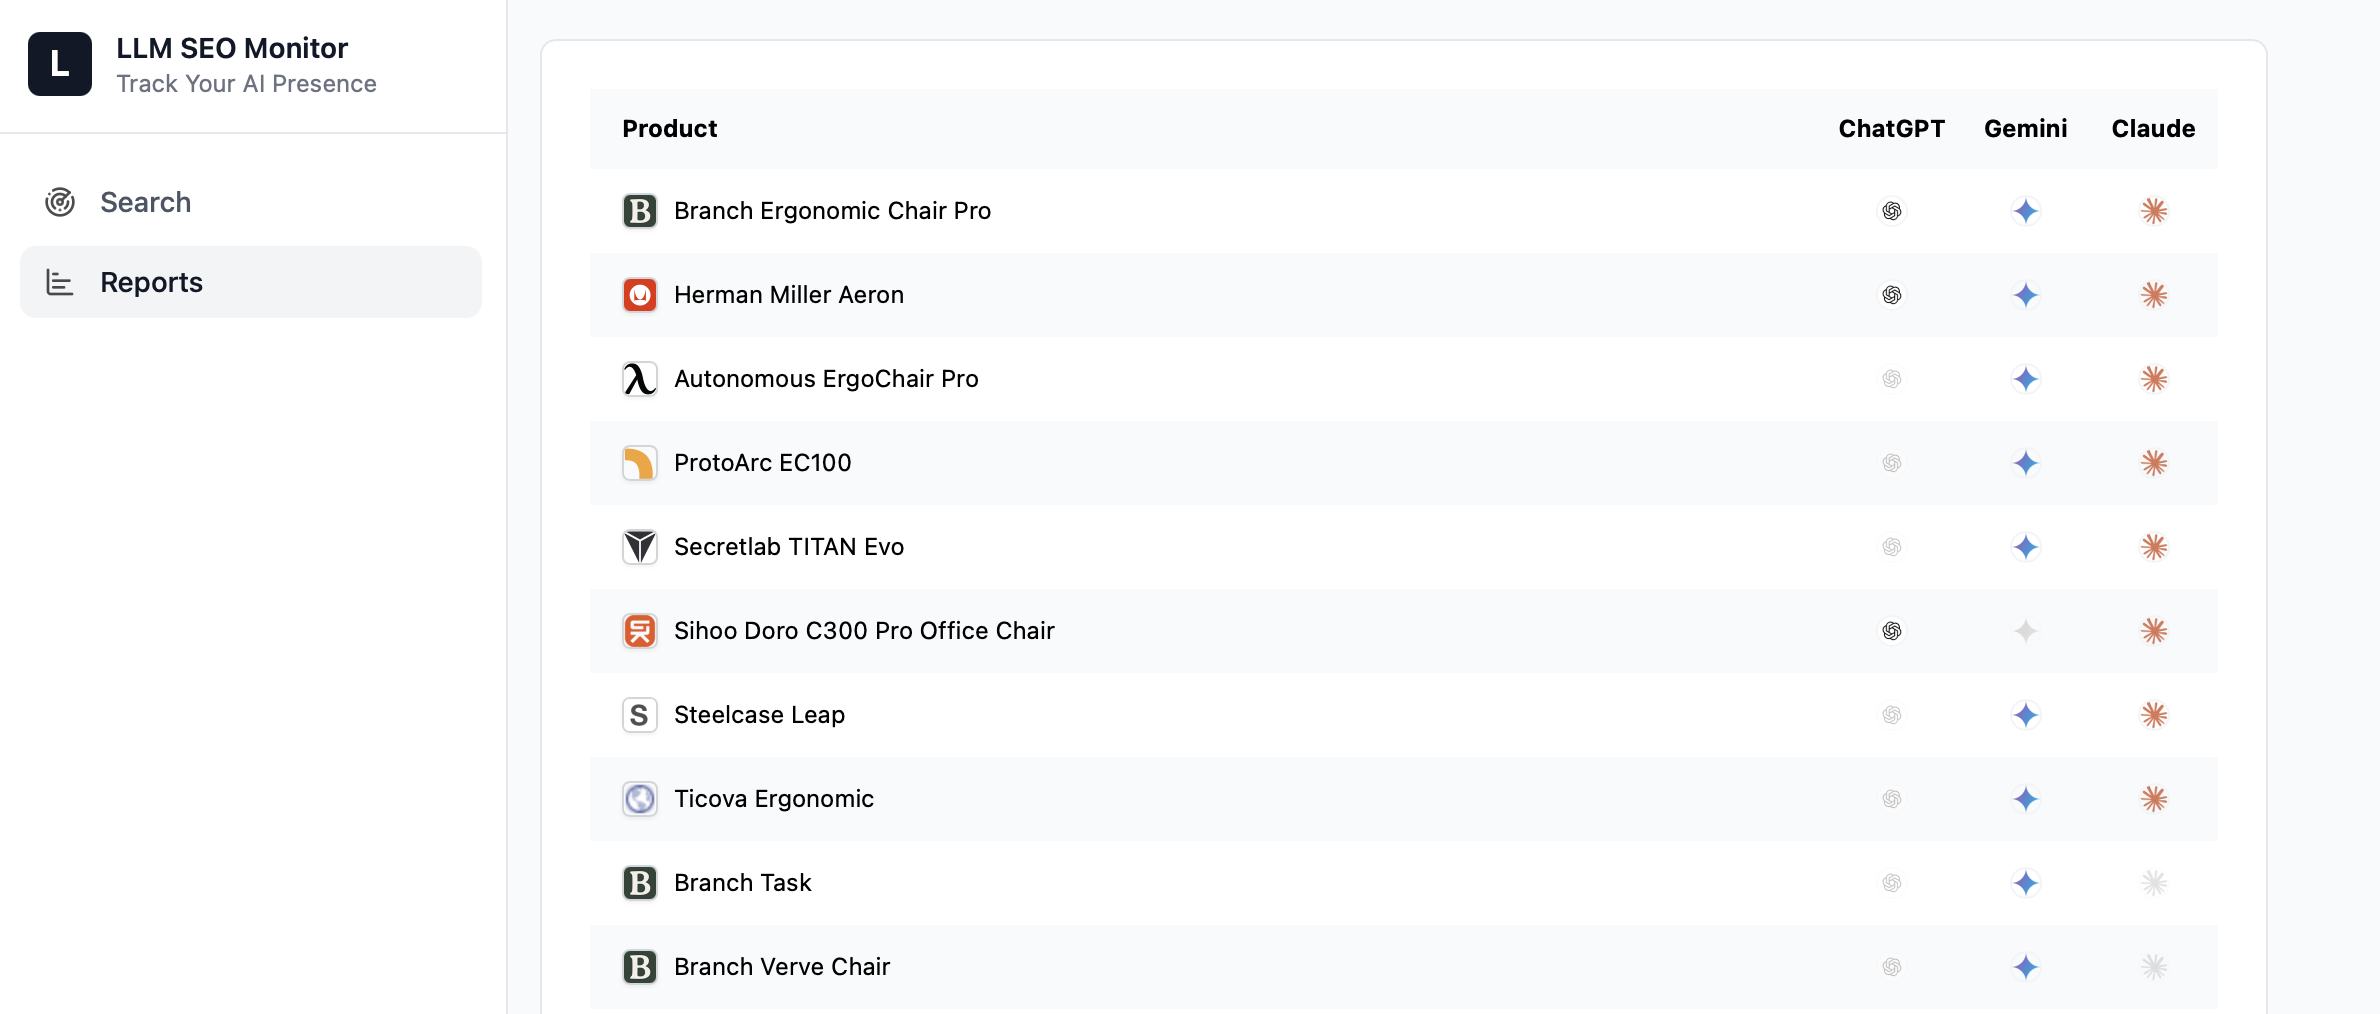This screenshot has height=1014, width=2380.
Task: Click faded Gemini icon for Sihoo Doro C300
Action: 2025,631
